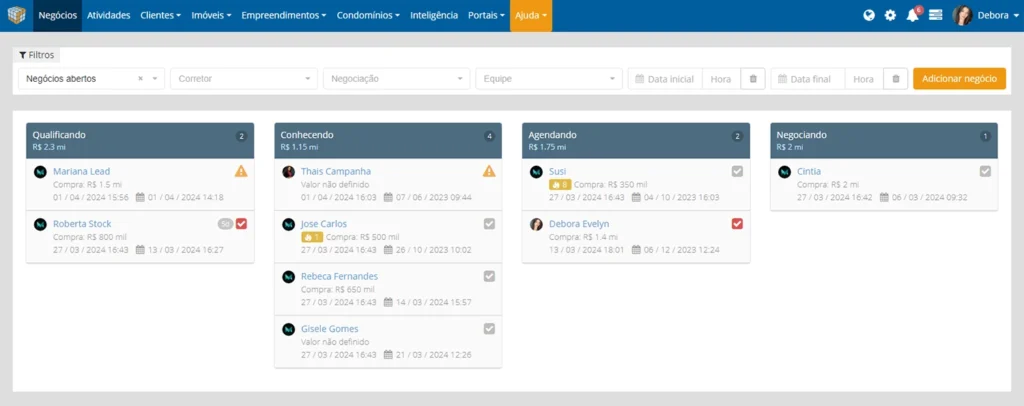Screen dimensions: 1024x406
Task: Open Debora user menu
Action: pyautogui.click(x=997, y=16)
